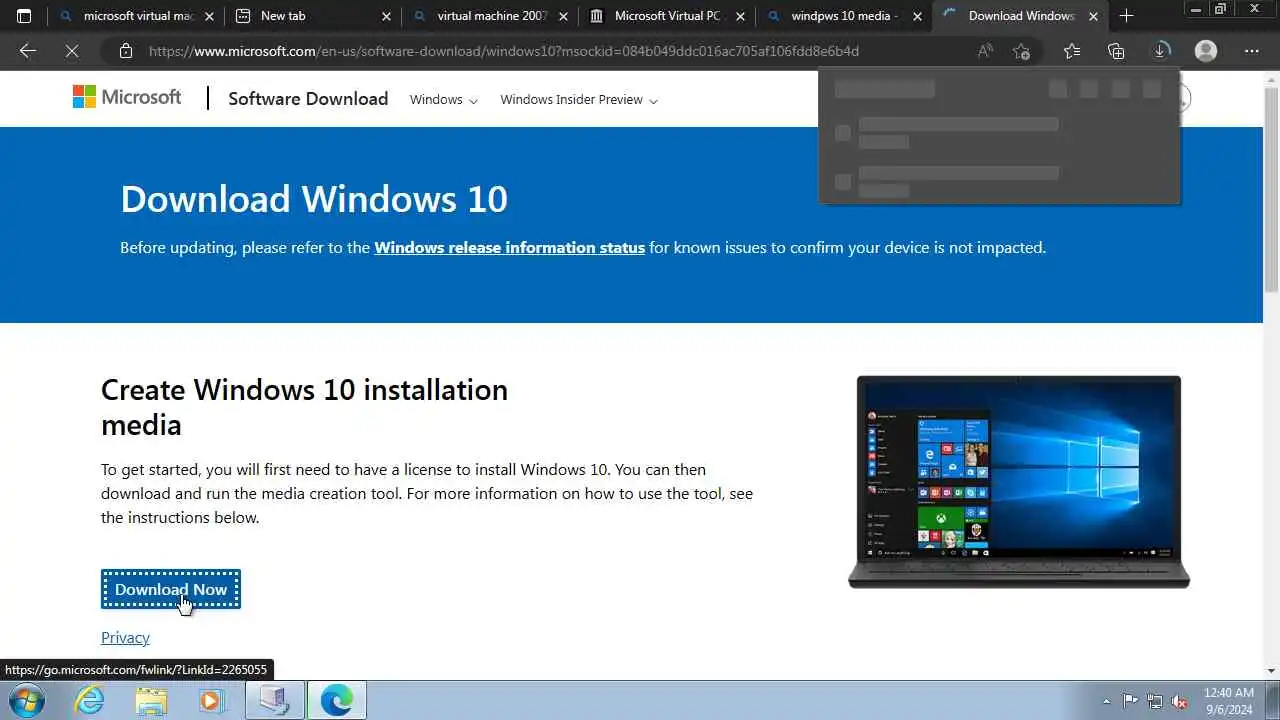The height and width of the screenshot is (720, 1280).
Task: Open a new tab with the plus icon
Action: (x=1127, y=16)
